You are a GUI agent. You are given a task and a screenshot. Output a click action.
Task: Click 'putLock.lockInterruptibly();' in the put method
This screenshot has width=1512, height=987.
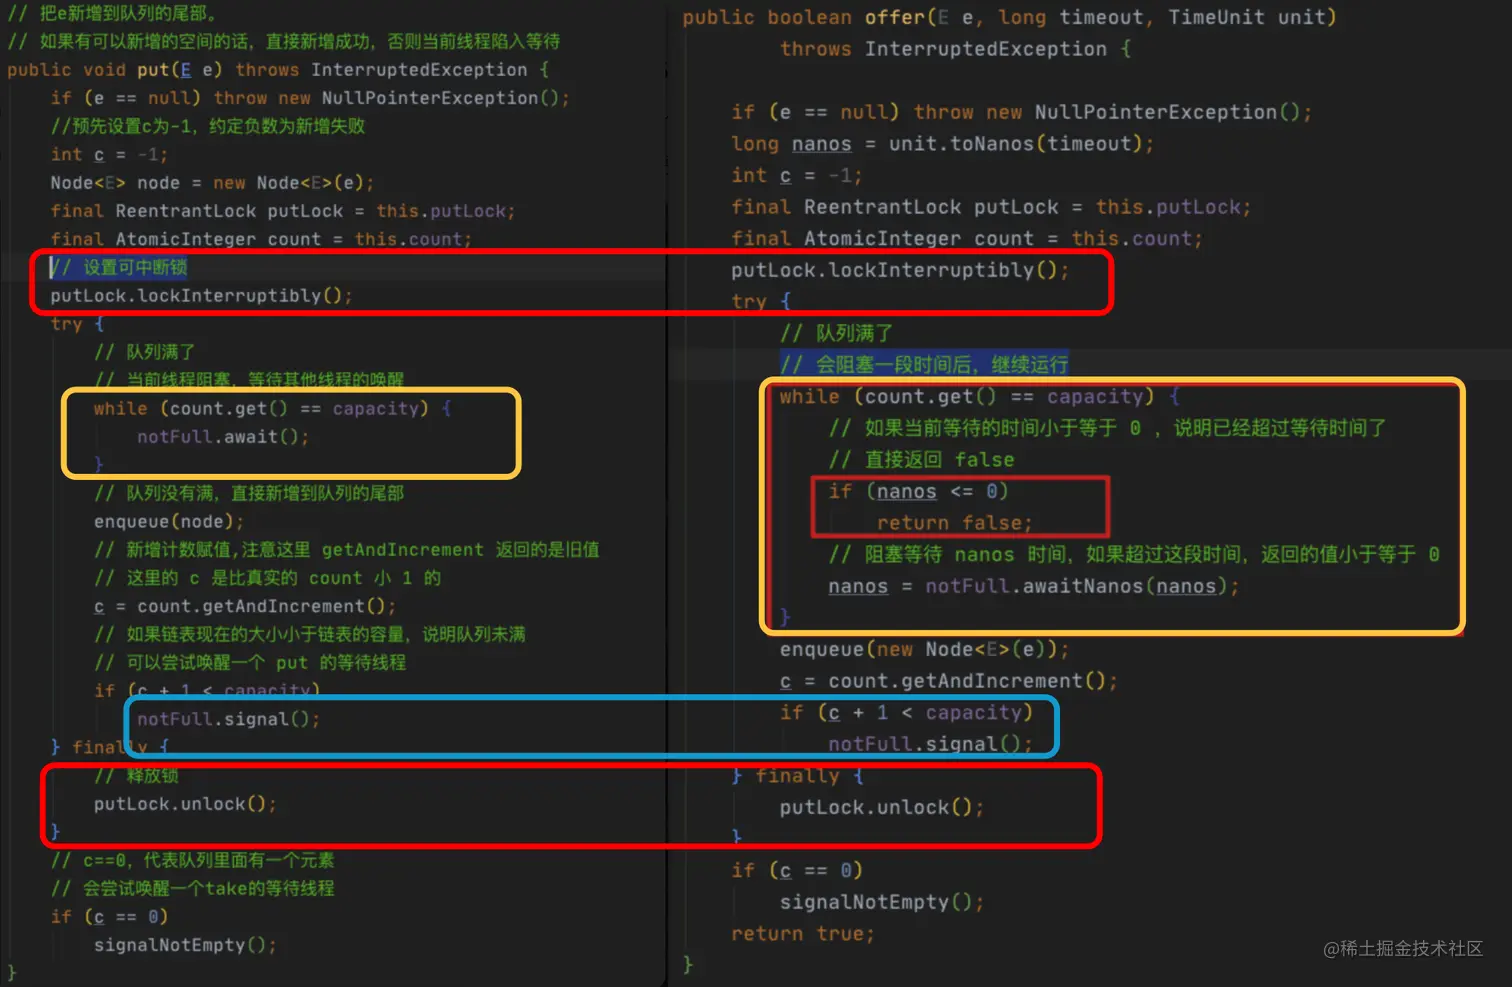pyautogui.click(x=201, y=295)
